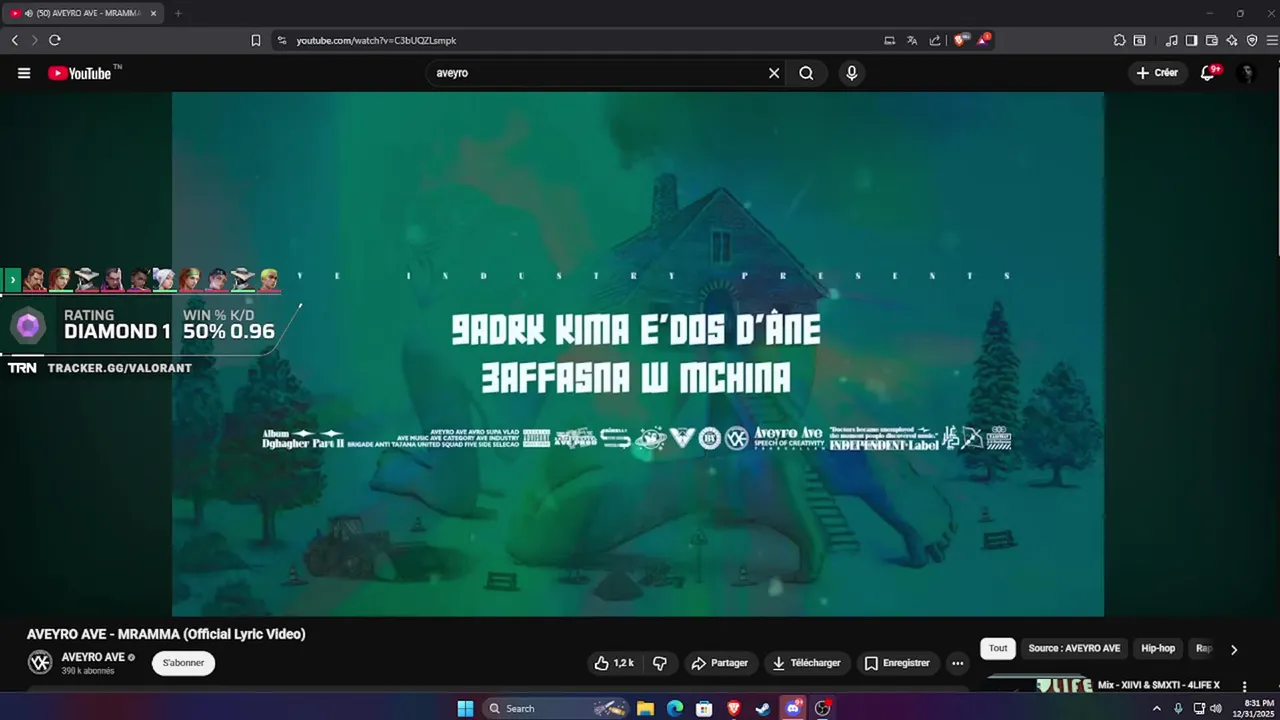Toggle the browser sidebar panel
This screenshot has height=720, width=1280.
(1191, 40)
